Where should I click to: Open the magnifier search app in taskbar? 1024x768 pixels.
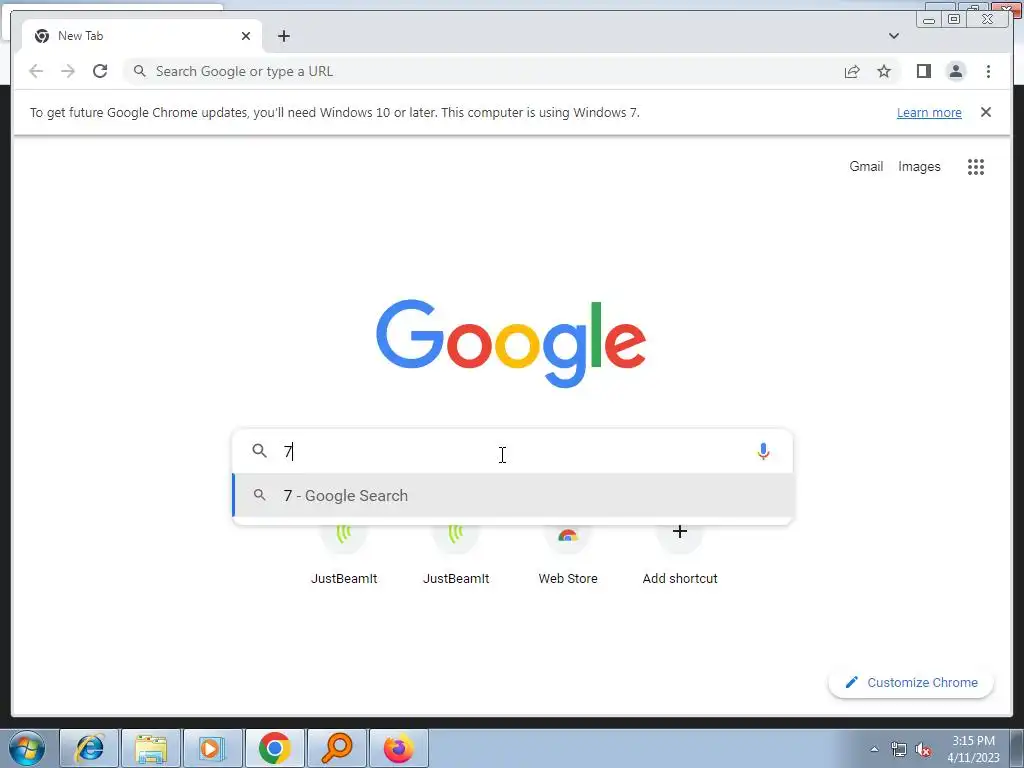[x=336, y=748]
